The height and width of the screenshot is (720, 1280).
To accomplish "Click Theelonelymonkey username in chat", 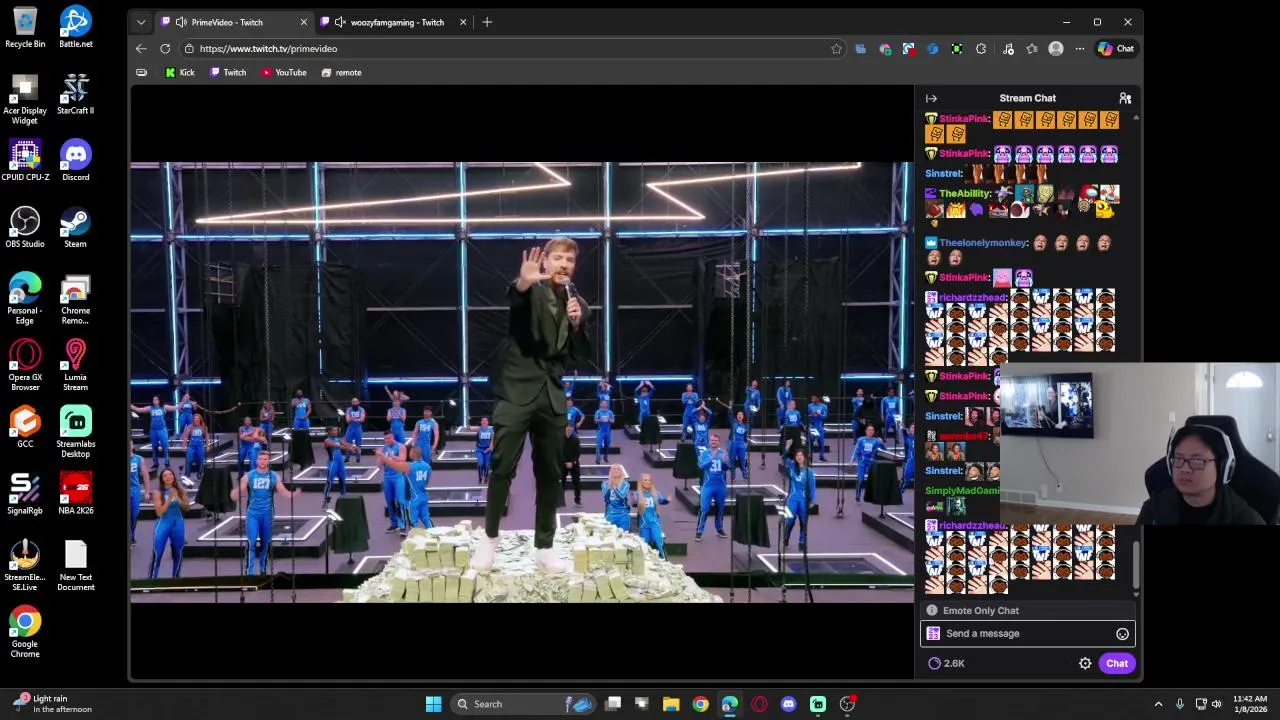I will coord(984,243).
